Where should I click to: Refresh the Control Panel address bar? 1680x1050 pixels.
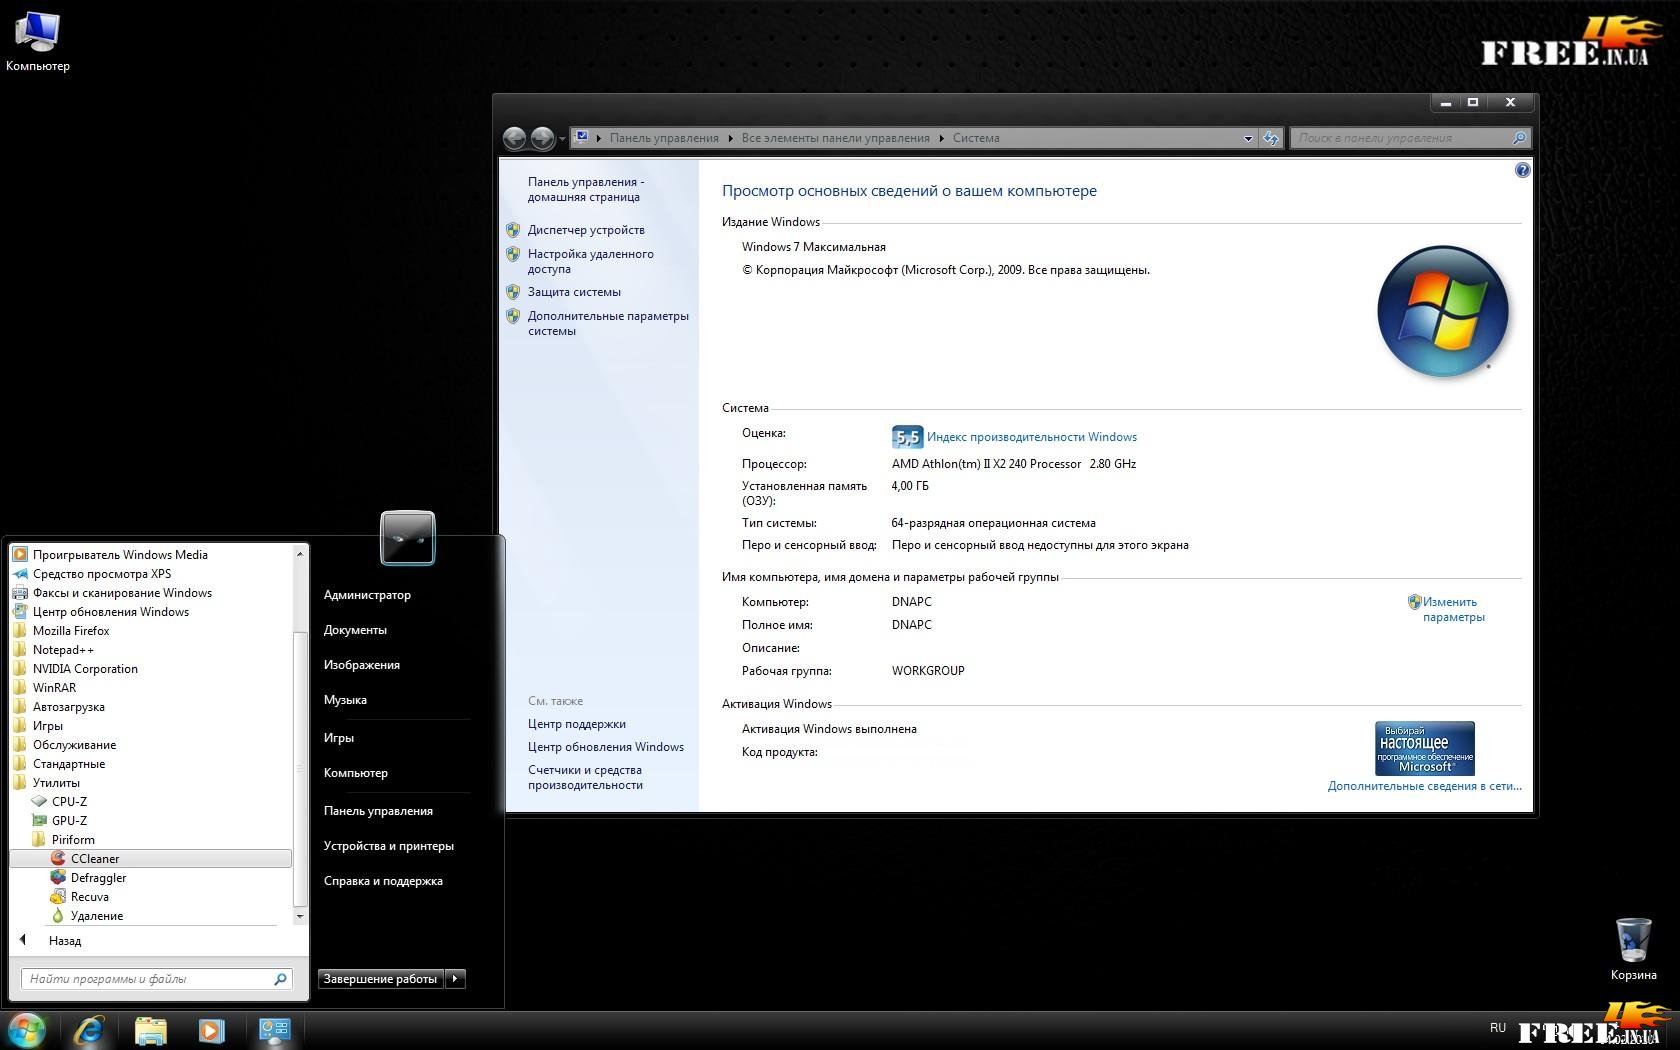point(1271,138)
